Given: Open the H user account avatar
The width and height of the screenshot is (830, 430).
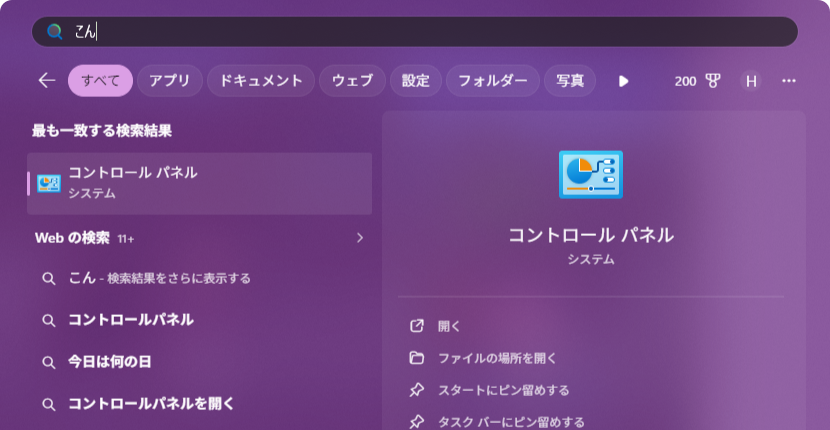Looking at the screenshot, I should tap(751, 81).
